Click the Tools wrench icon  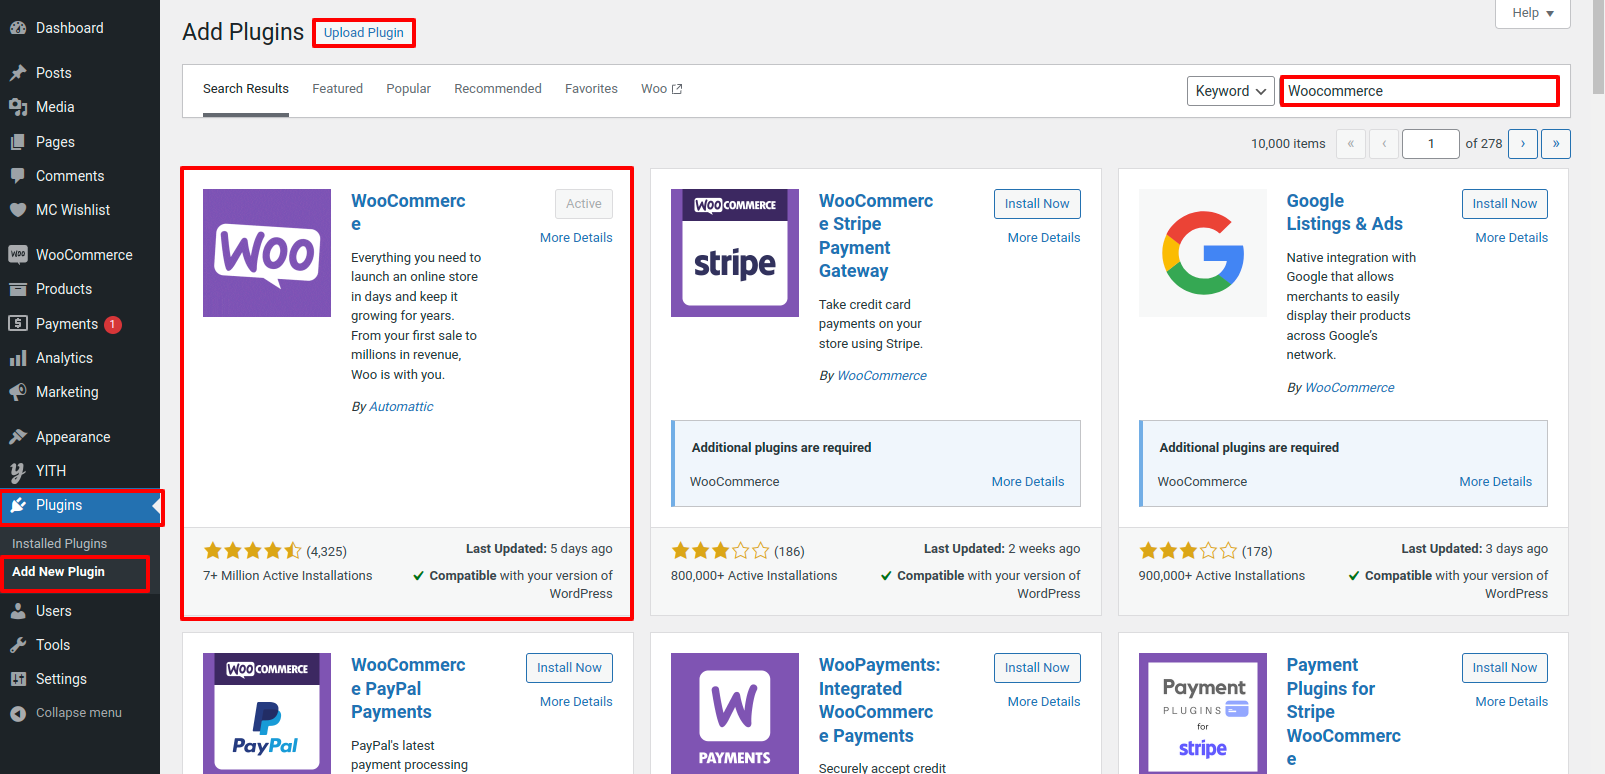pos(18,645)
